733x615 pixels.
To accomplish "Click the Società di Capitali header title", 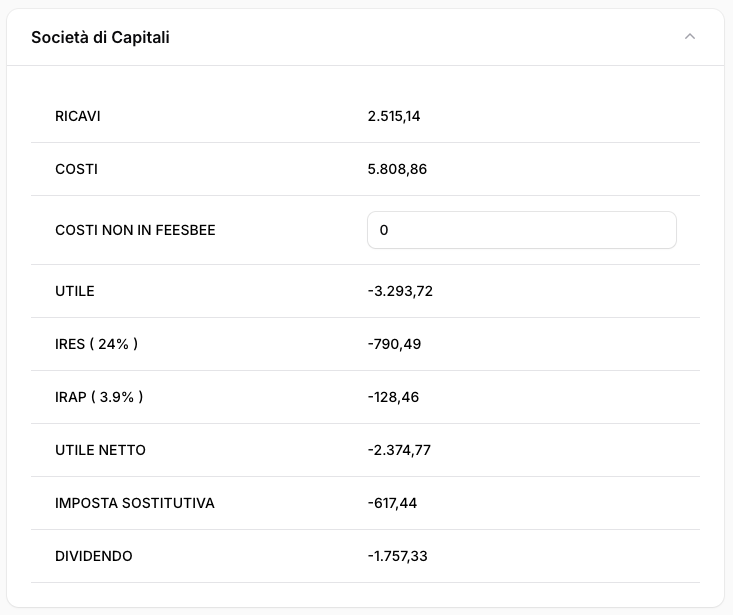I will (100, 37).
